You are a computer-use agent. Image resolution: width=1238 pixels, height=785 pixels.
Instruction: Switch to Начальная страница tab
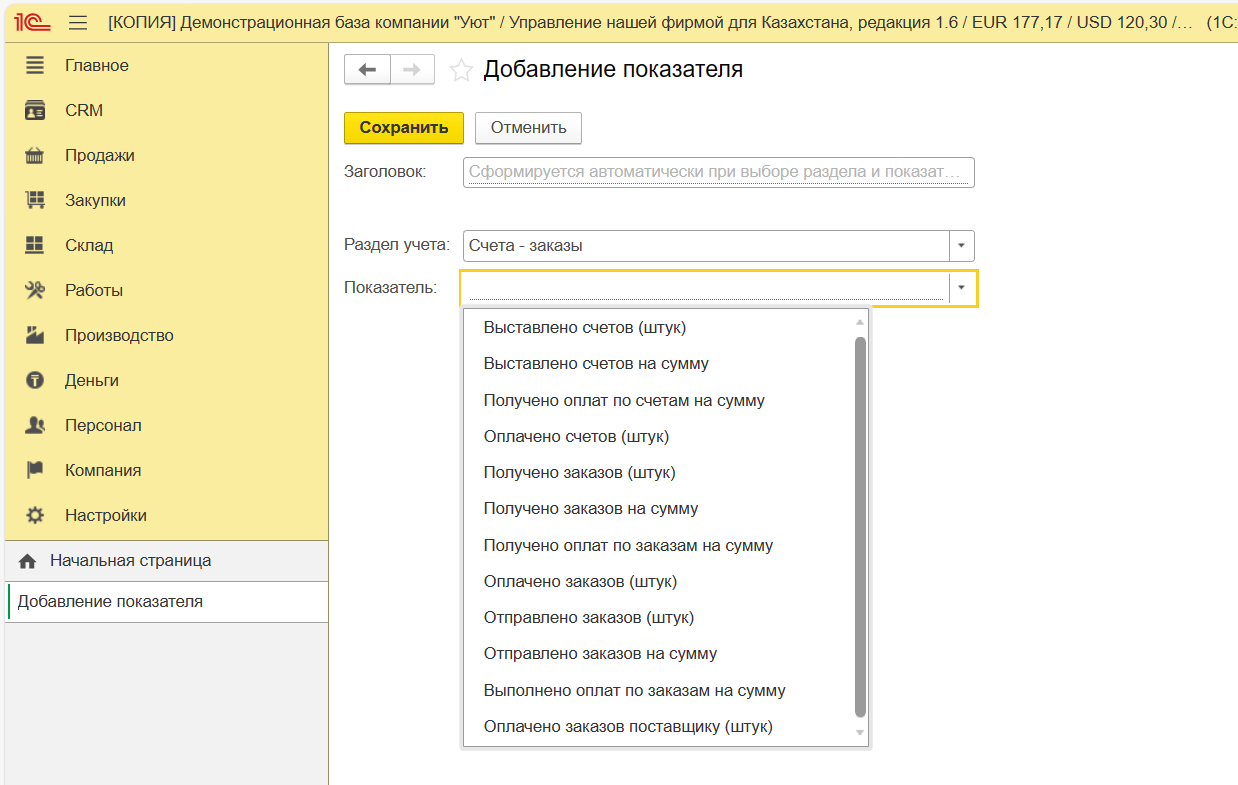130,560
